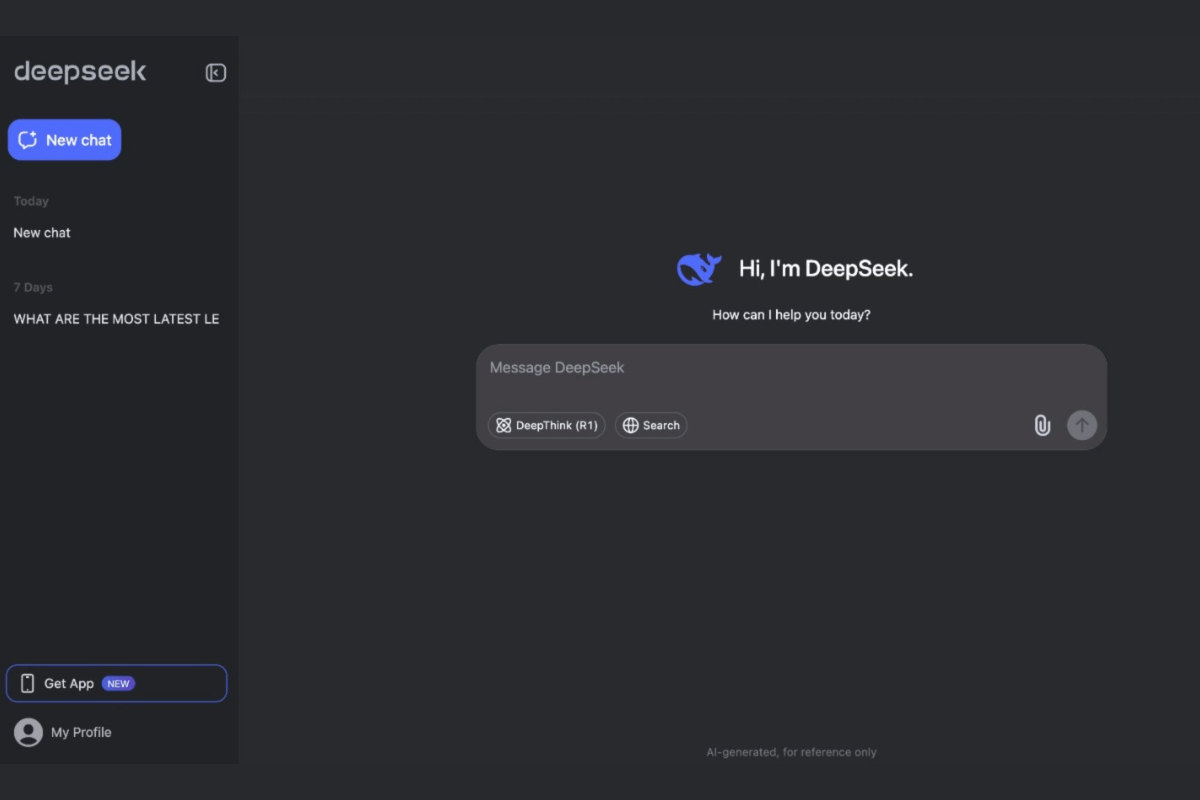Click "AI-generated, for reference only" footer text

click(x=791, y=752)
